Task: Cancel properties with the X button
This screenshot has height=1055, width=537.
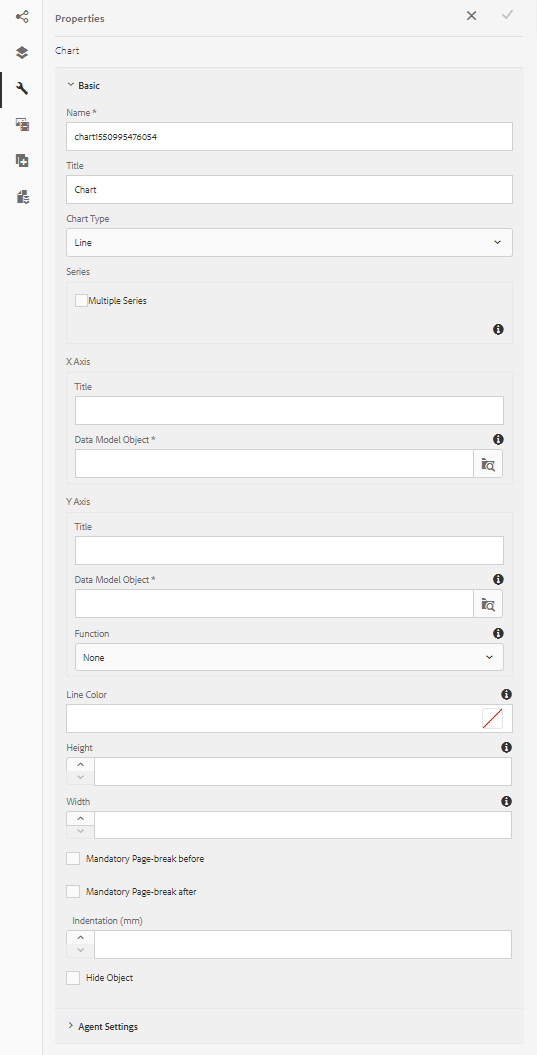Action: point(472,15)
